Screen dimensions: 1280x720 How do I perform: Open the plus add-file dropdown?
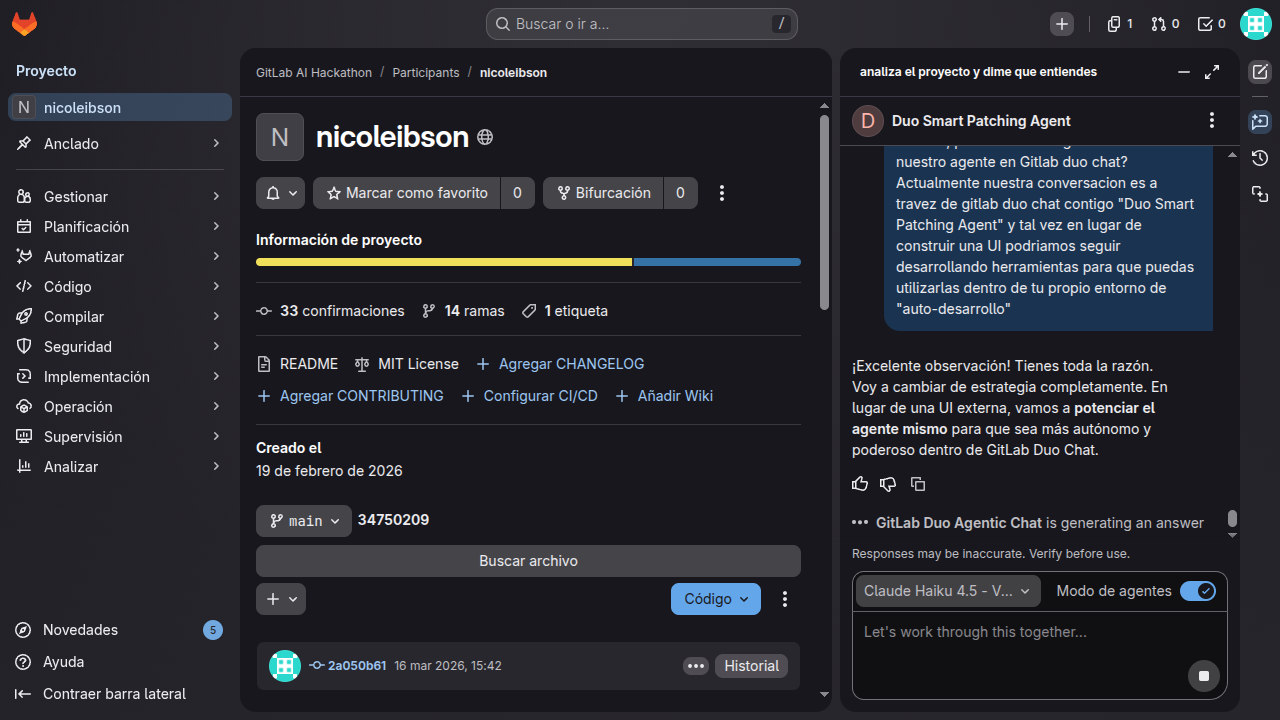tap(281, 599)
